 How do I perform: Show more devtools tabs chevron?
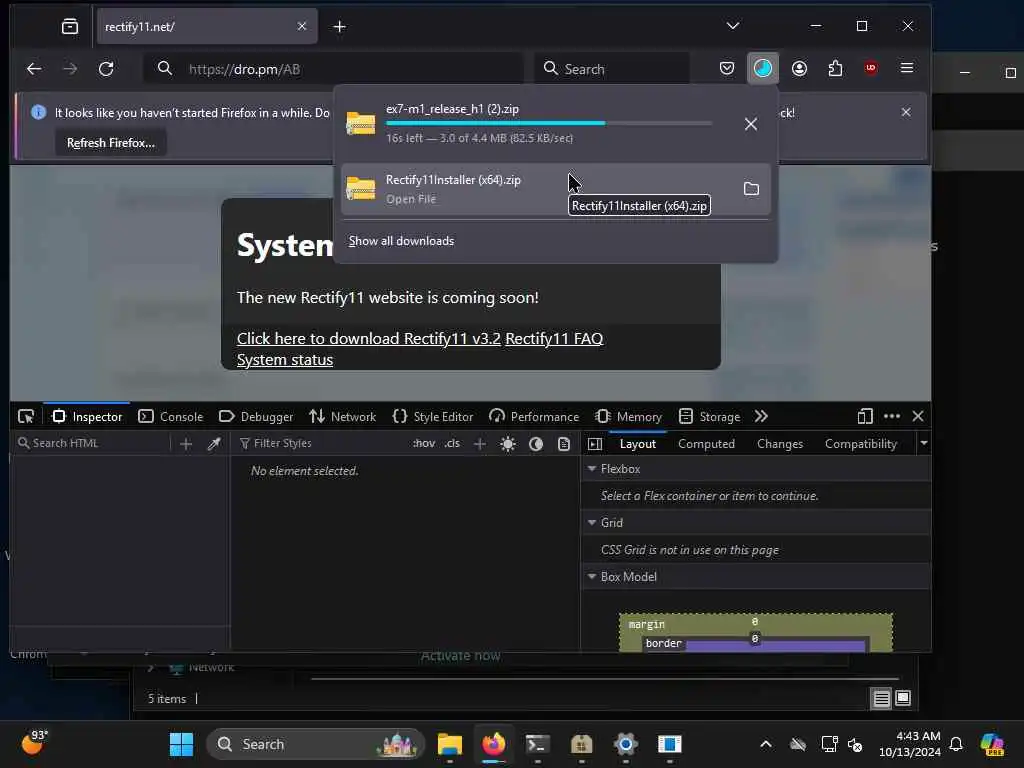pyautogui.click(x=761, y=417)
